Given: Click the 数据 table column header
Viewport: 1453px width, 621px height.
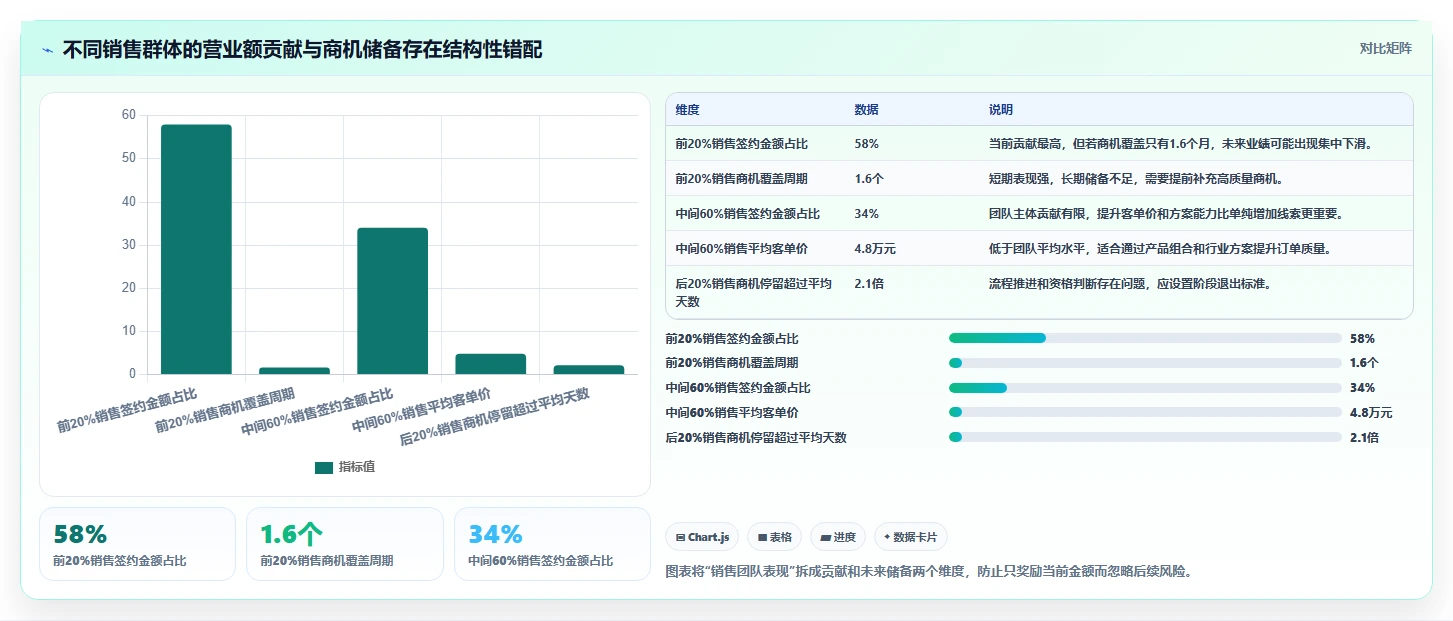Looking at the screenshot, I should [x=866, y=109].
